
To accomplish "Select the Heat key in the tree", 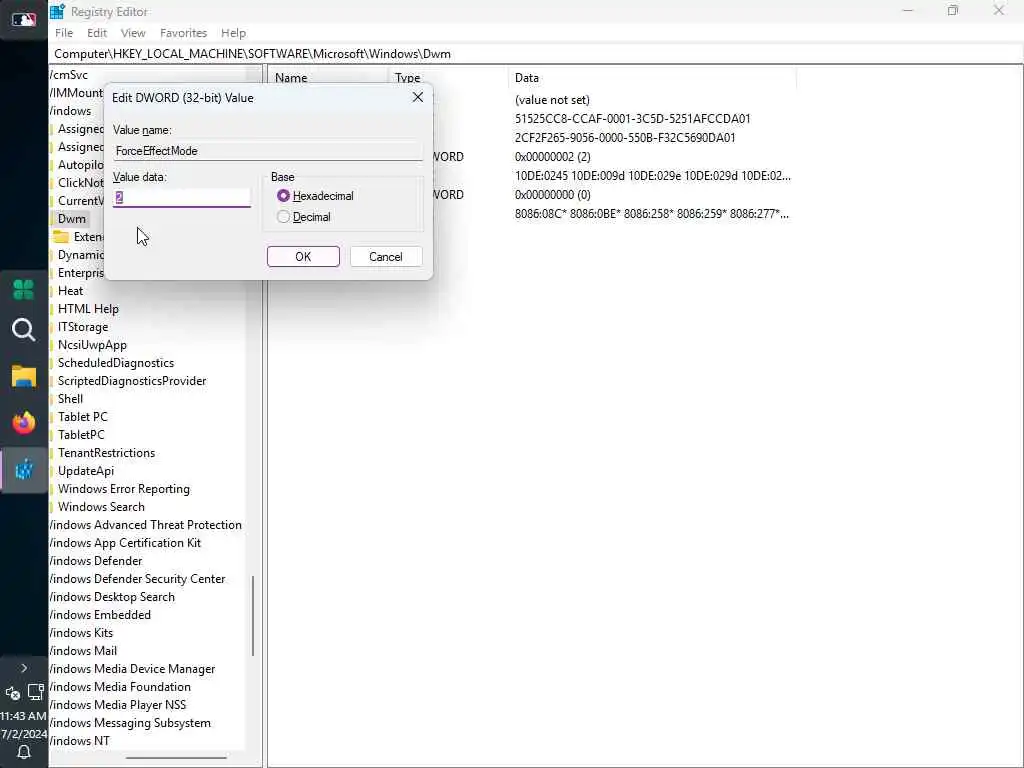I will [x=71, y=291].
